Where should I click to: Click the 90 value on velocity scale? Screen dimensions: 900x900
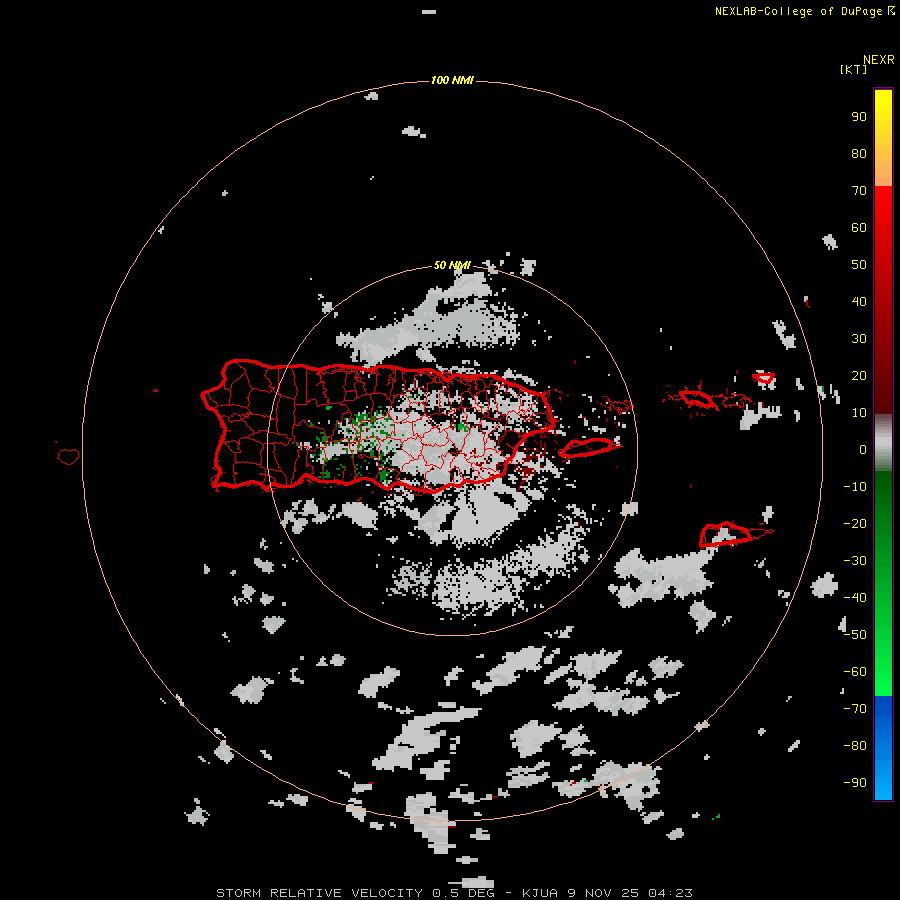859,117
